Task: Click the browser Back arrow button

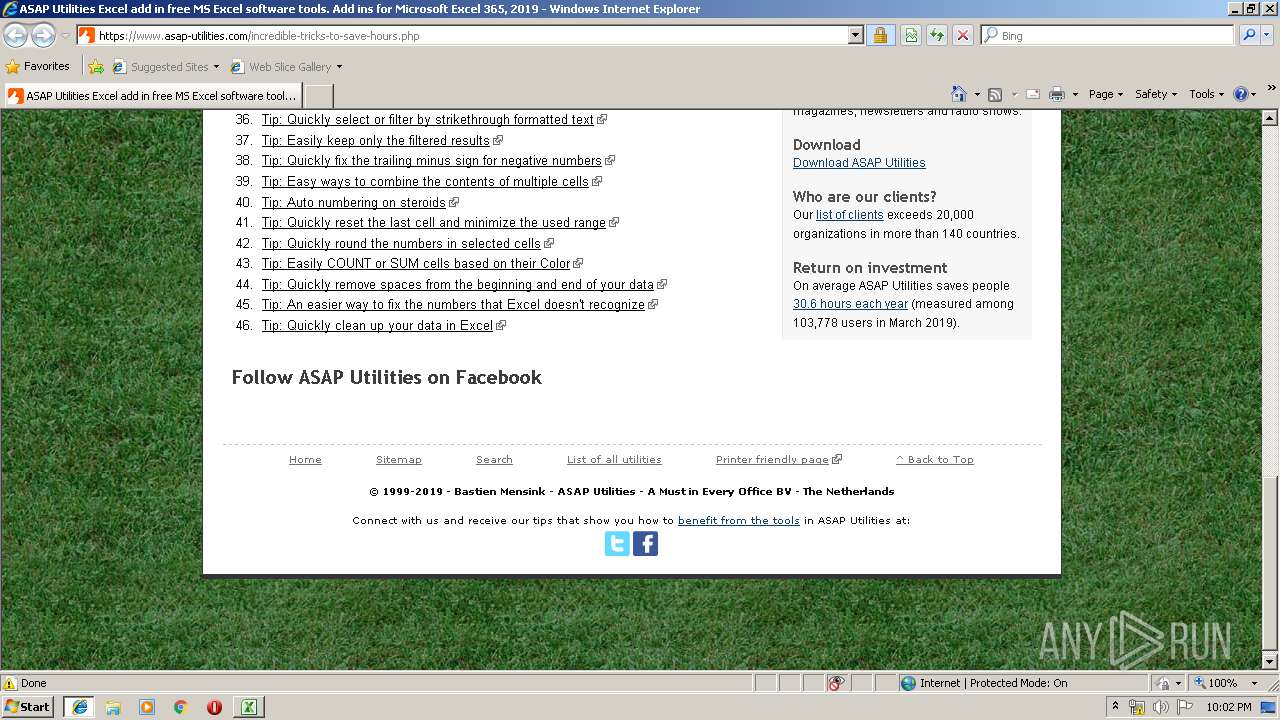Action: click(x=15, y=36)
